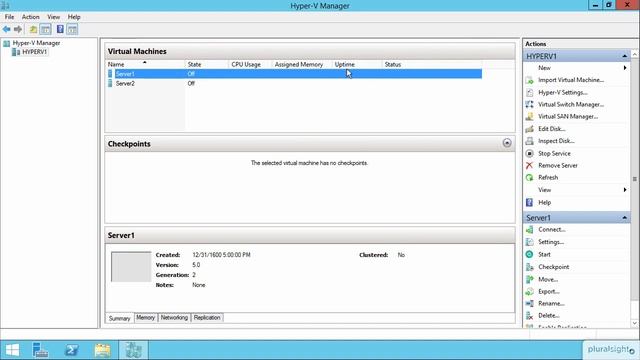Click the Virtual Switch Manager icon

click(529, 104)
